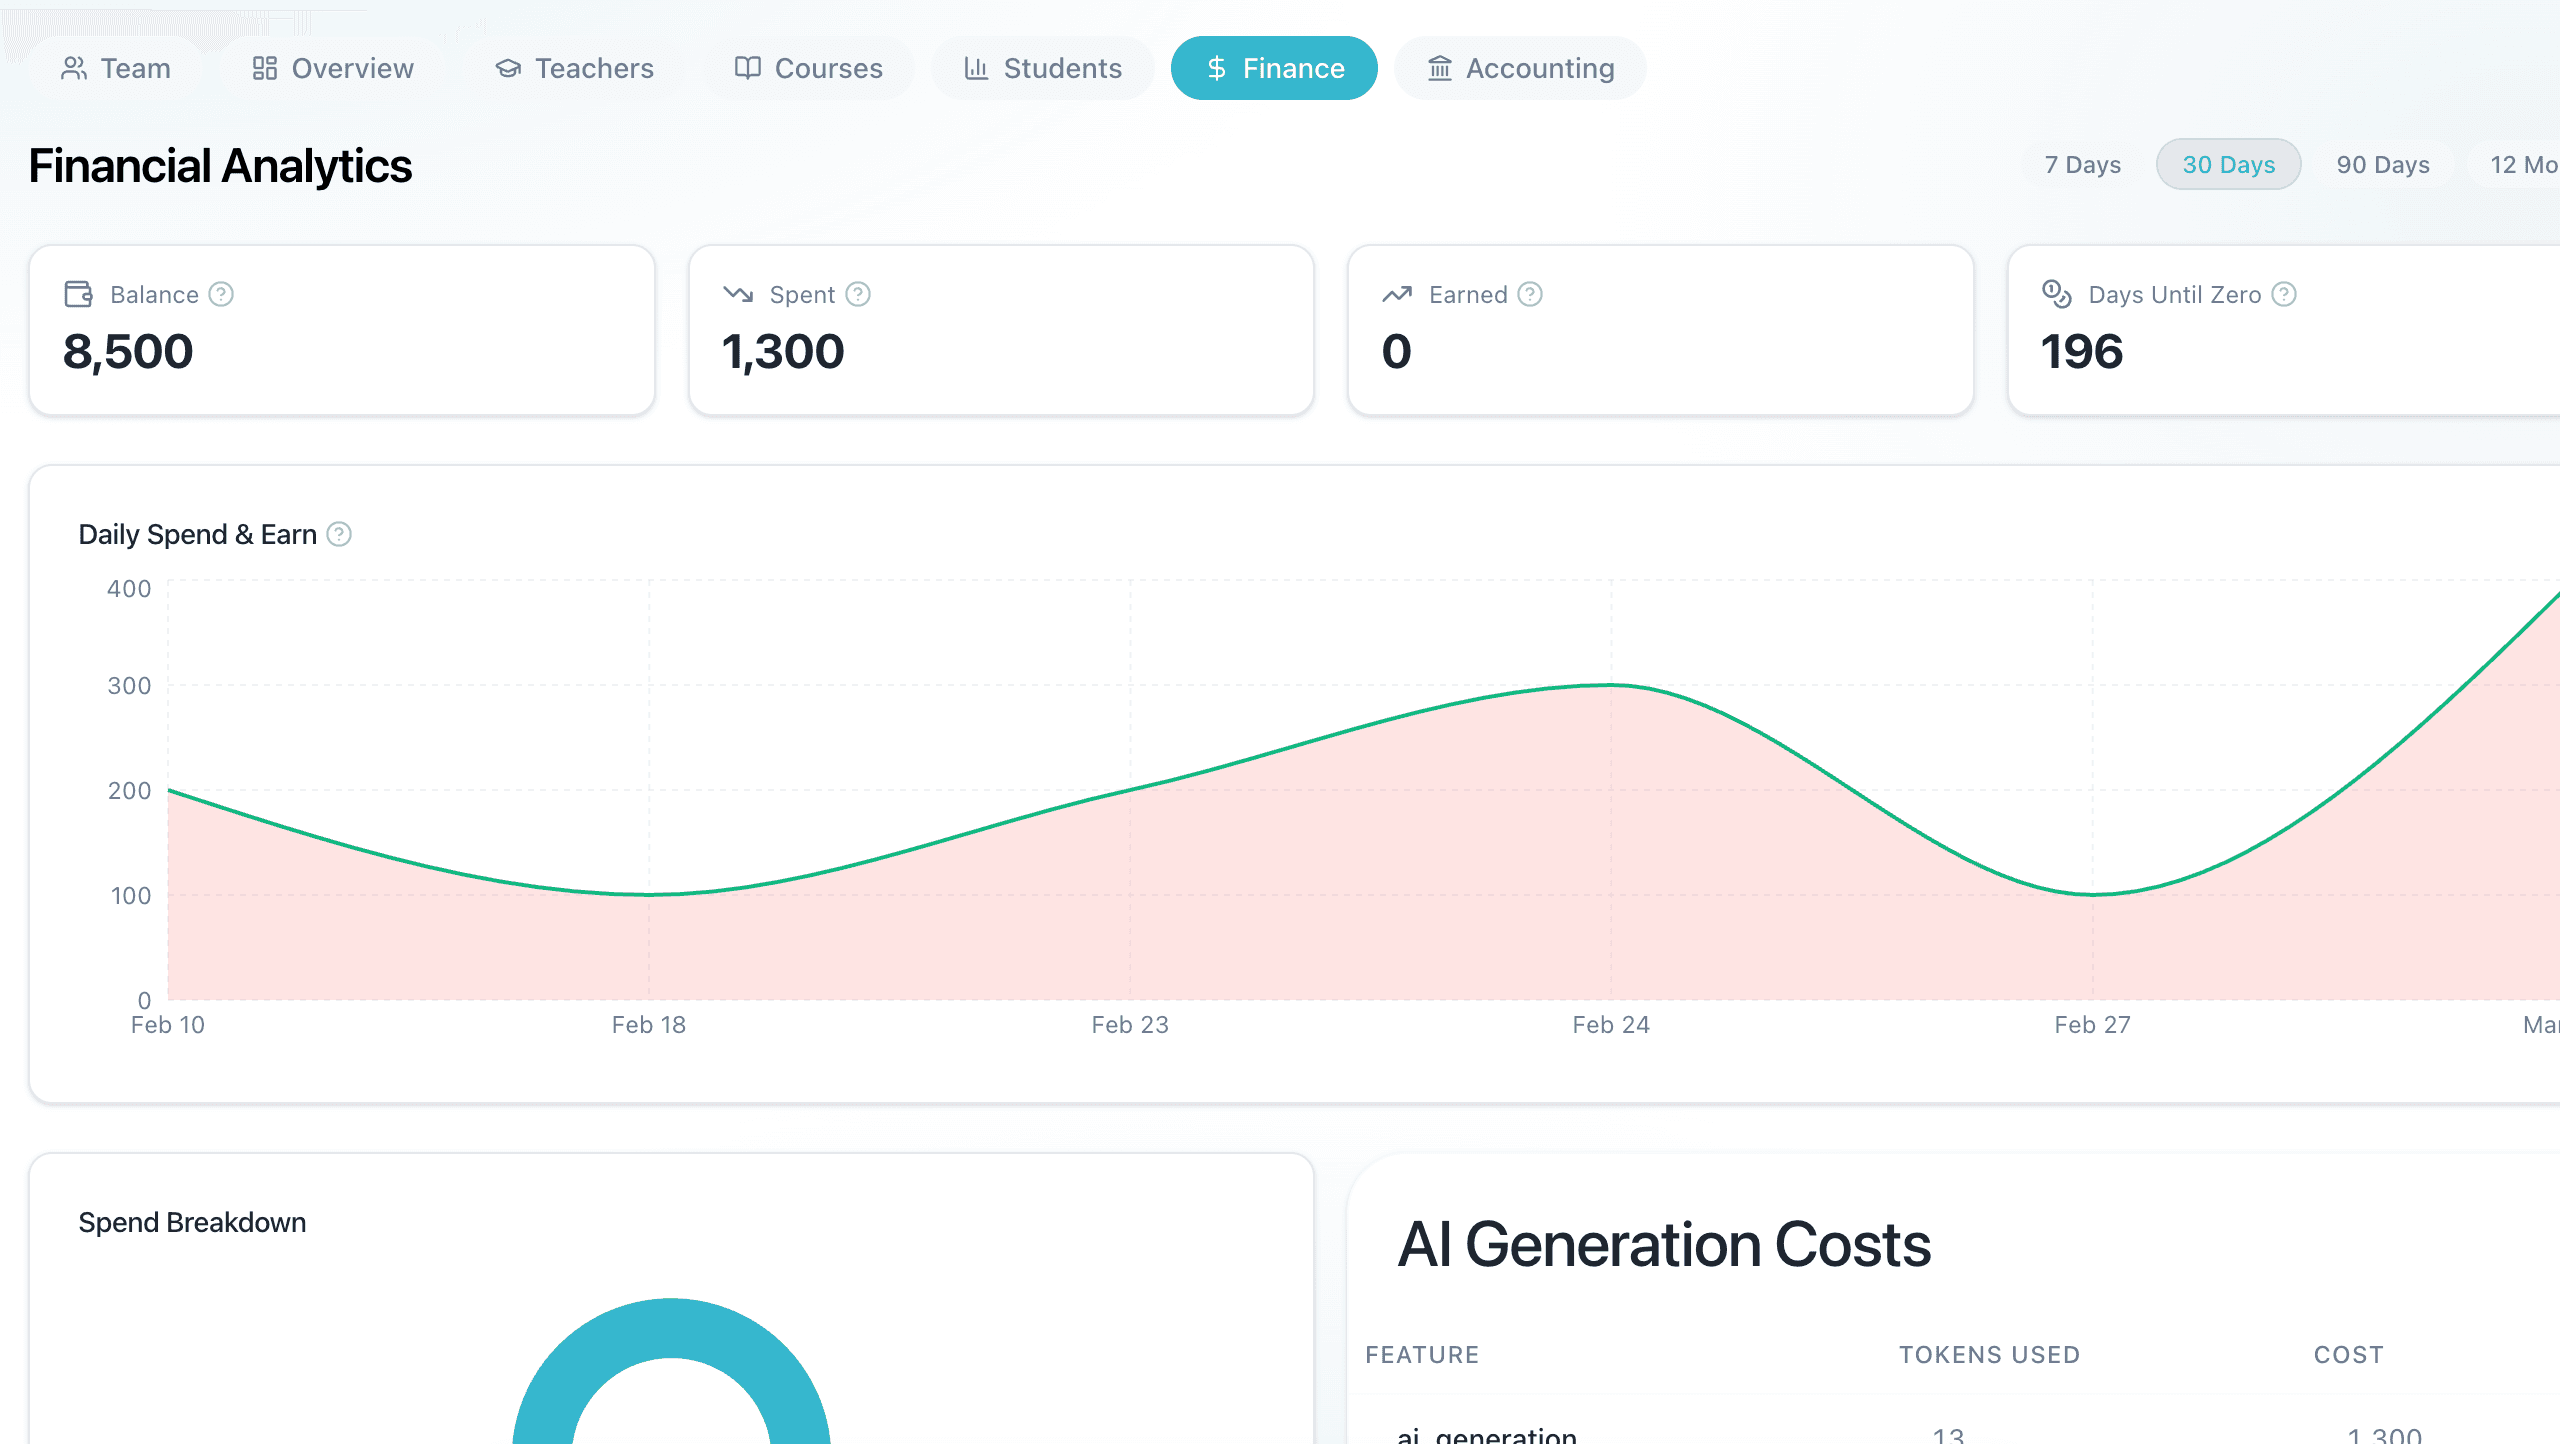
Task: Open the Balance help tooltip
Action: coord(222,294)
